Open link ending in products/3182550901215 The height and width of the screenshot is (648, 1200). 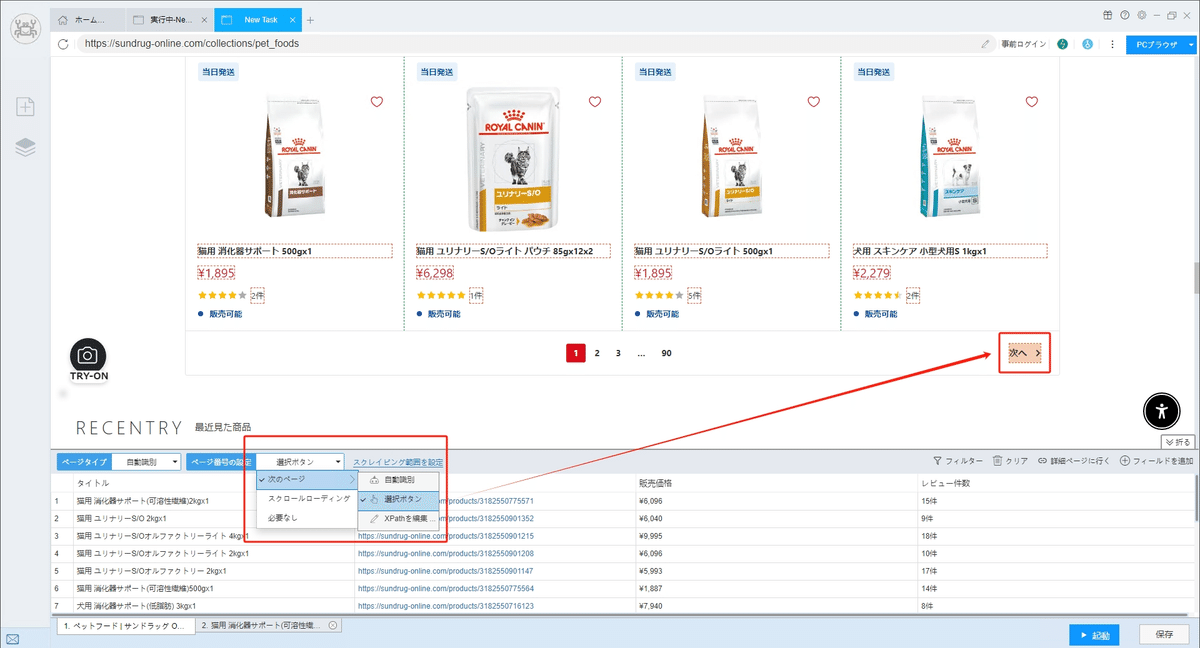(x=446, y=536)
